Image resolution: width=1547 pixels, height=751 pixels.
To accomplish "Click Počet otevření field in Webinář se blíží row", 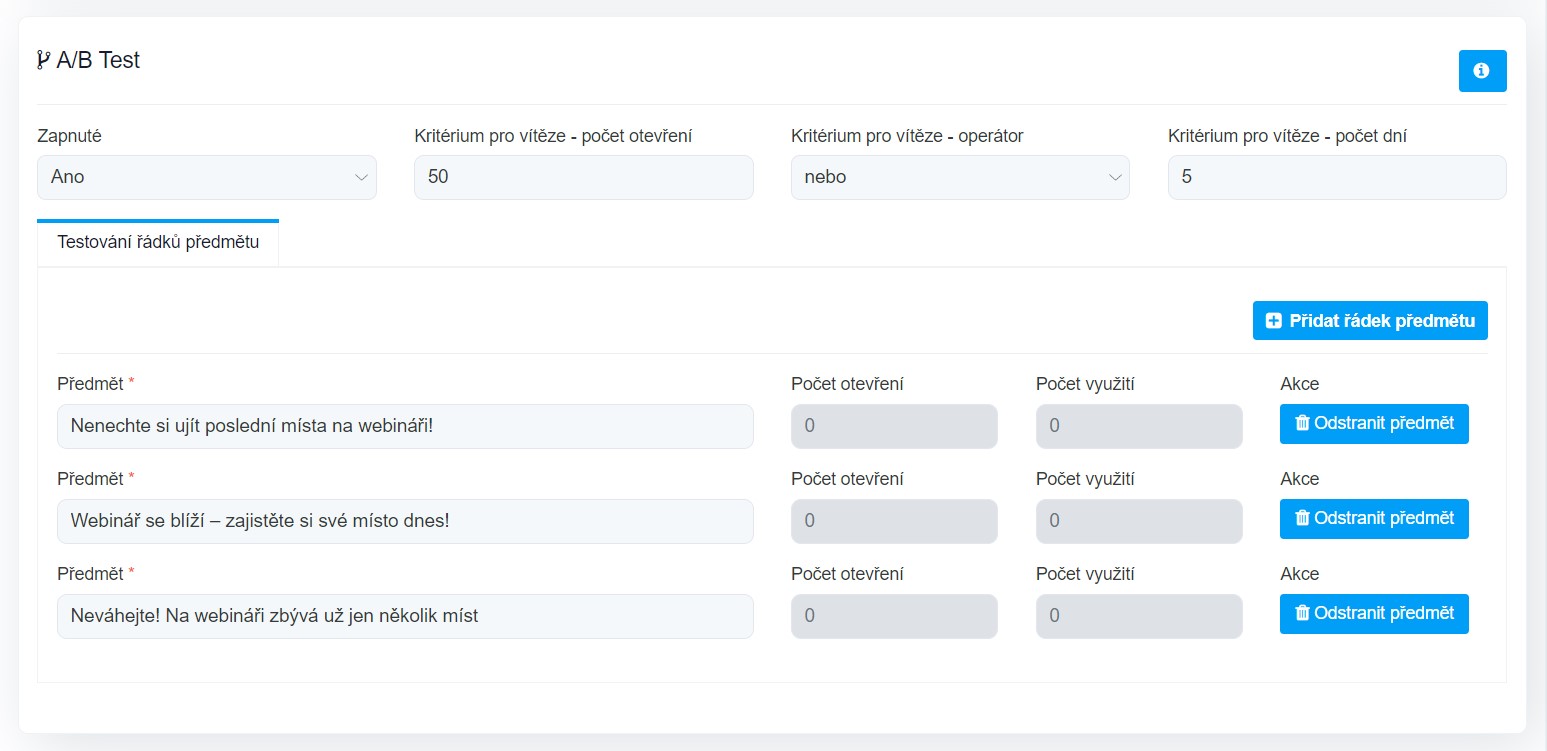I will click(x=894, y=521).
